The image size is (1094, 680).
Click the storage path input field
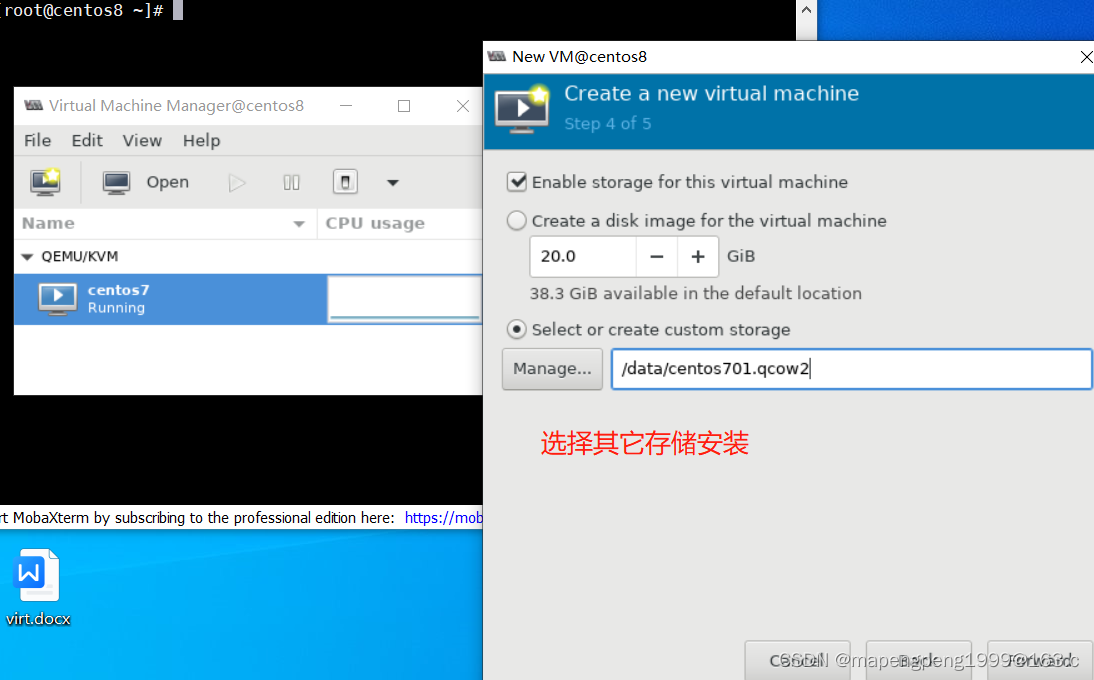[851, 369]
